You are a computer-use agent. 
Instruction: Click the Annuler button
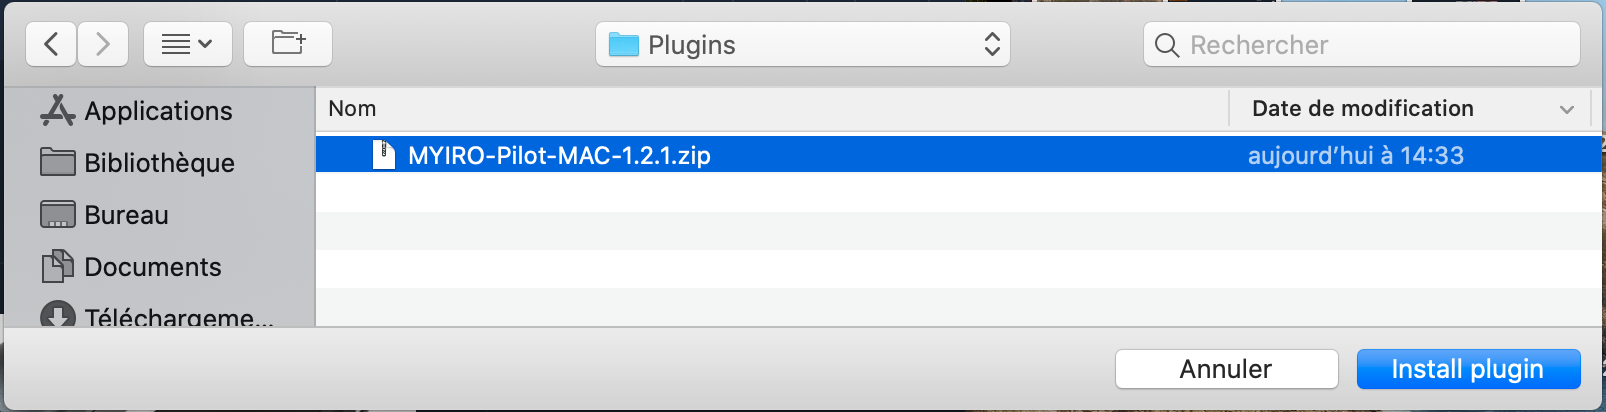coord(1226,369)
